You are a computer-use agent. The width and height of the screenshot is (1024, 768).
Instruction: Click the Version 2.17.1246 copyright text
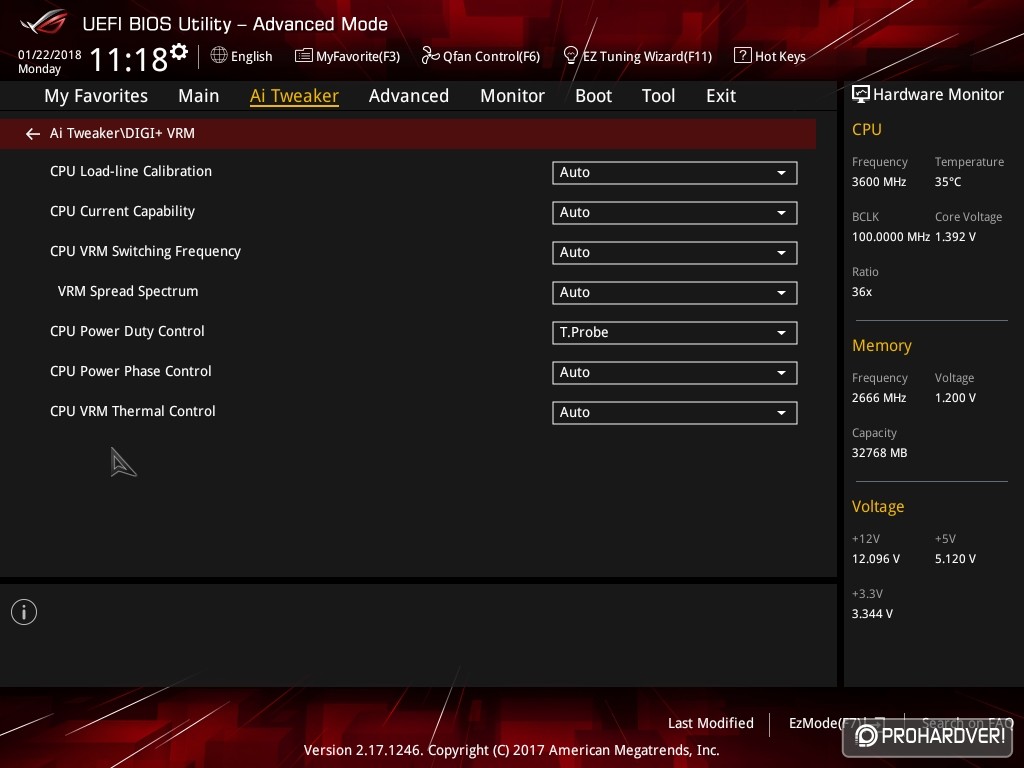pyautogui.click(x=511, y=750)
